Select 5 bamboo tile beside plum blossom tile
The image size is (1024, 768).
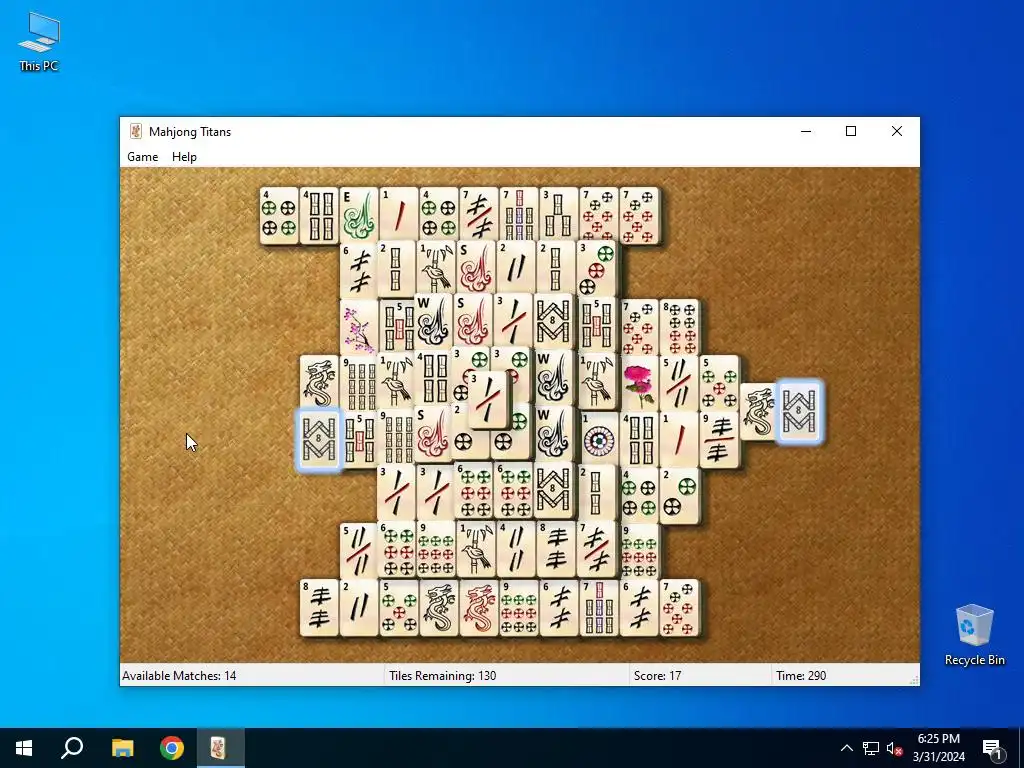[396, 327]
